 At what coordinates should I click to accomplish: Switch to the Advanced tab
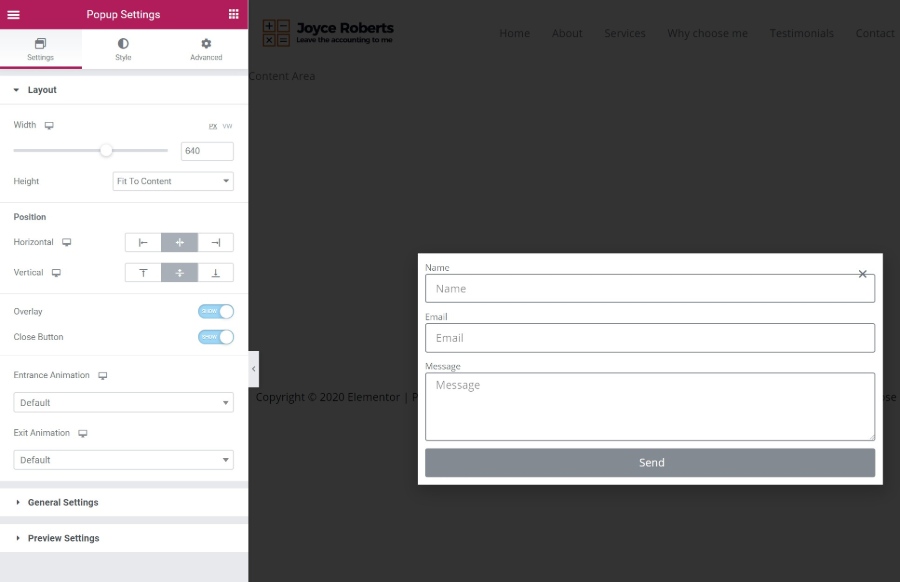tap(206, 49)
